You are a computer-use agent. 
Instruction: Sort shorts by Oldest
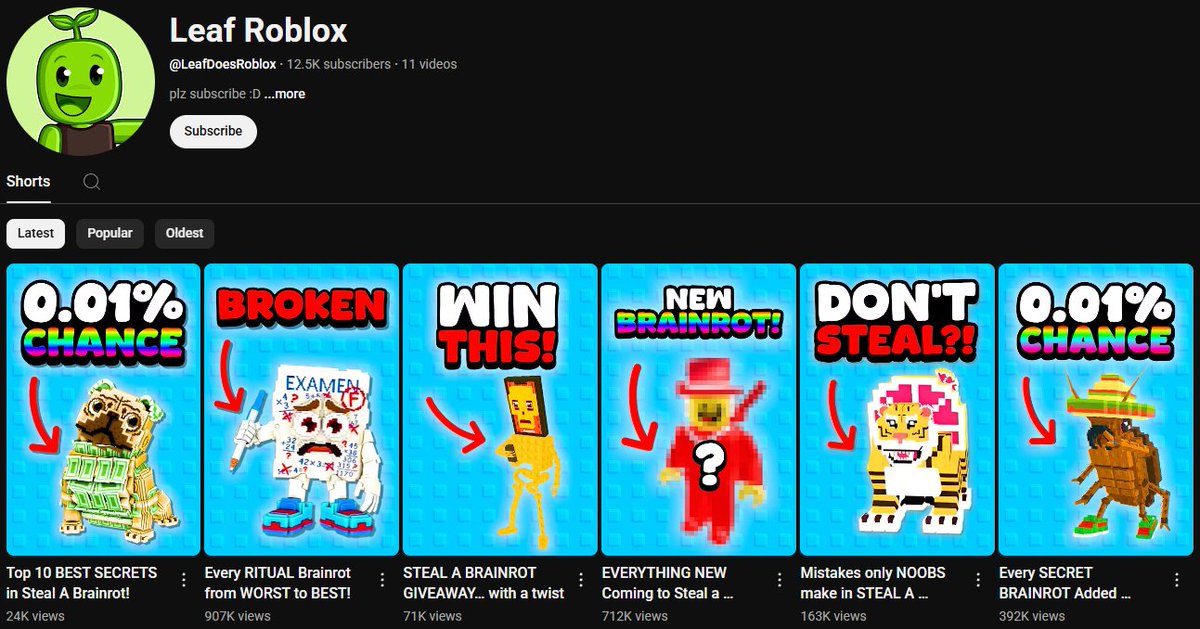point(184,233)
